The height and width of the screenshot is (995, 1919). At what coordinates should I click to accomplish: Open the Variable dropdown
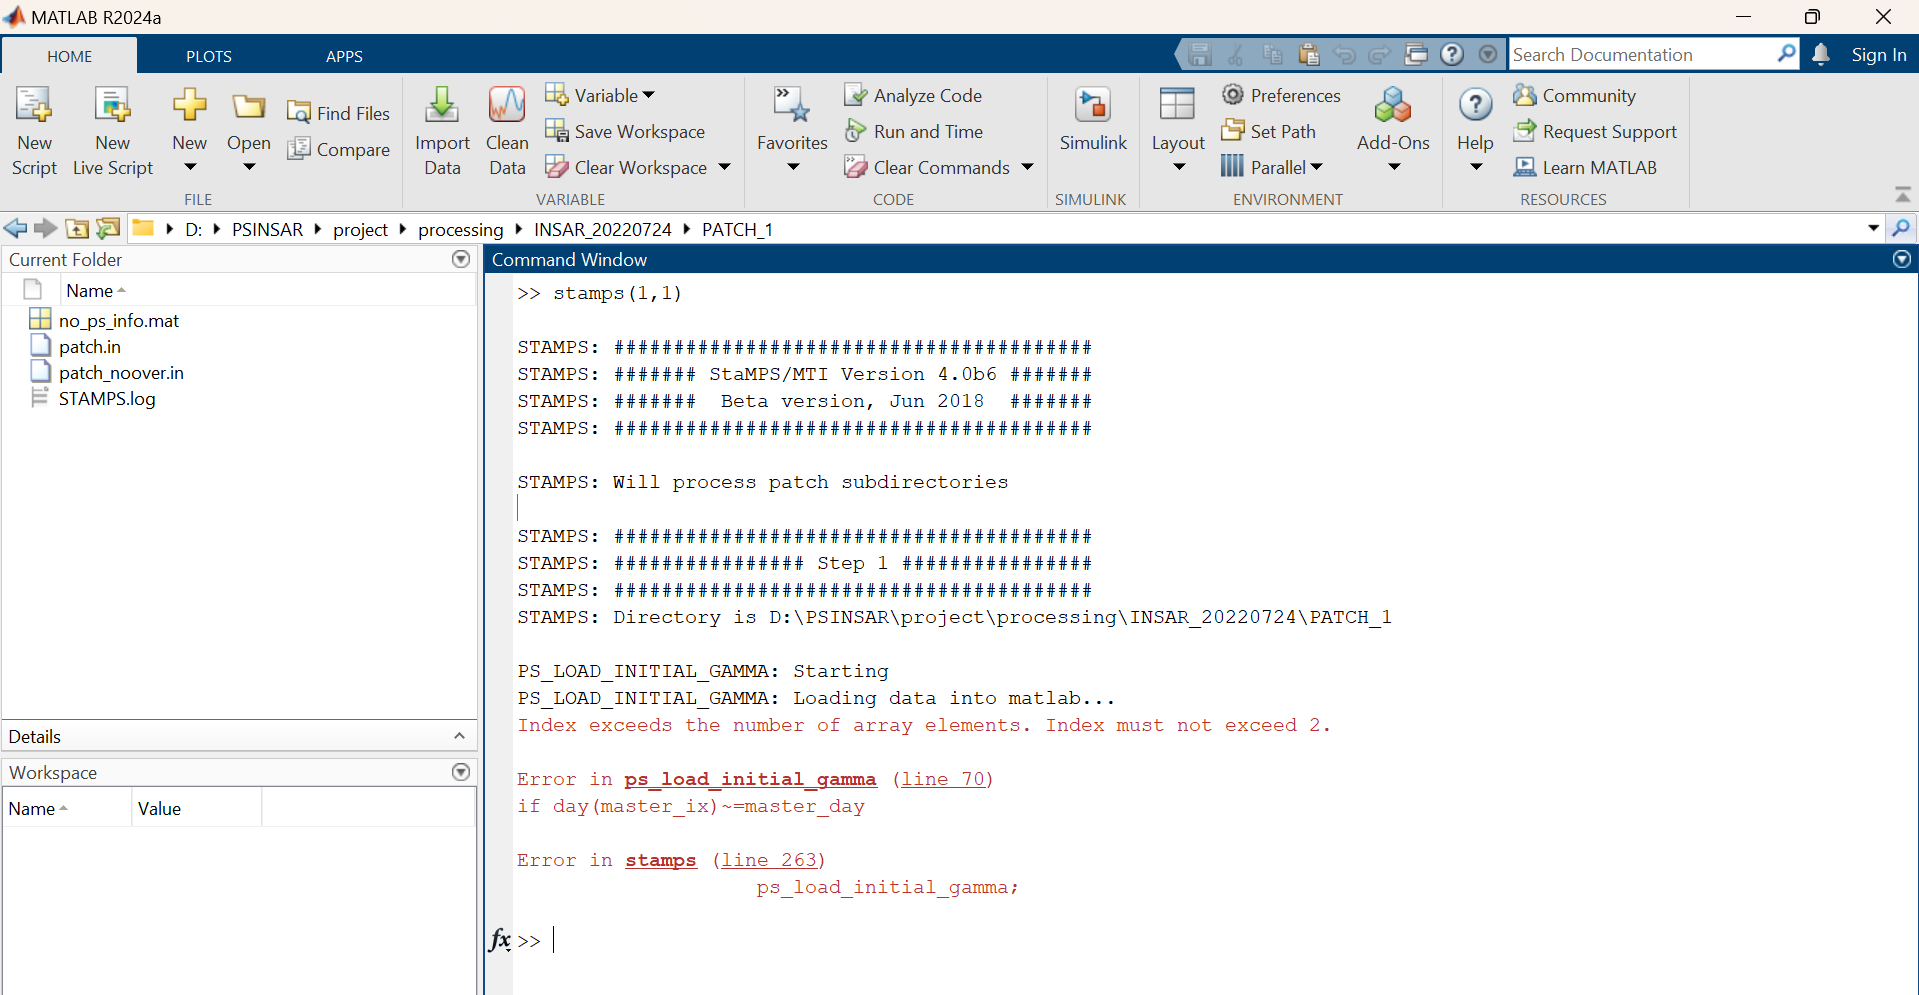pos(600,95)
